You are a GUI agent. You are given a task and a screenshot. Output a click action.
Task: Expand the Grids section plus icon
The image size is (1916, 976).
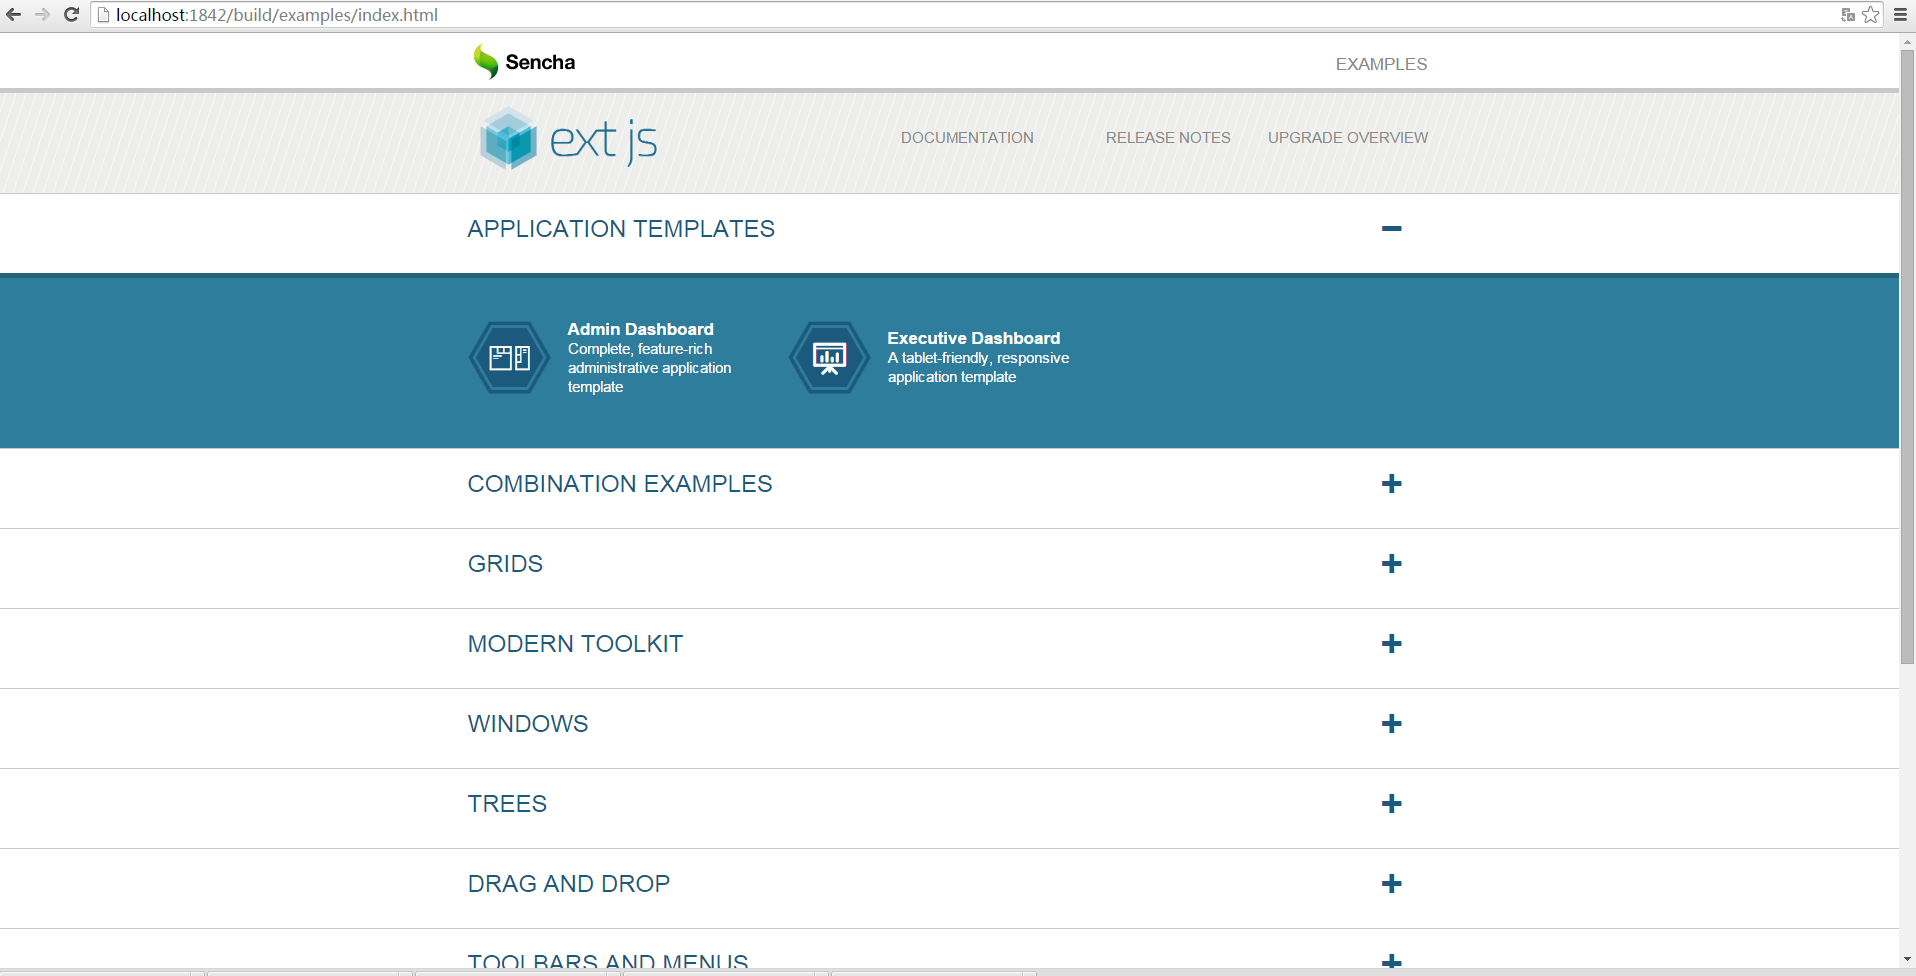(x=1391, y=564)
